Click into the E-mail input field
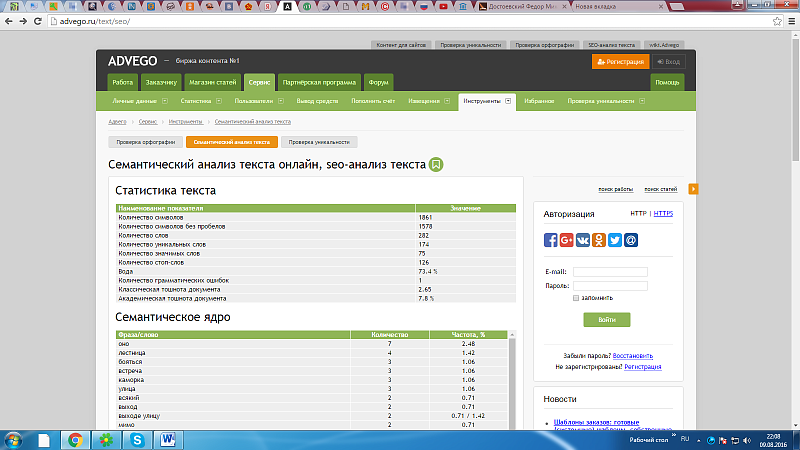800x450 pixels. pos(610,272)
